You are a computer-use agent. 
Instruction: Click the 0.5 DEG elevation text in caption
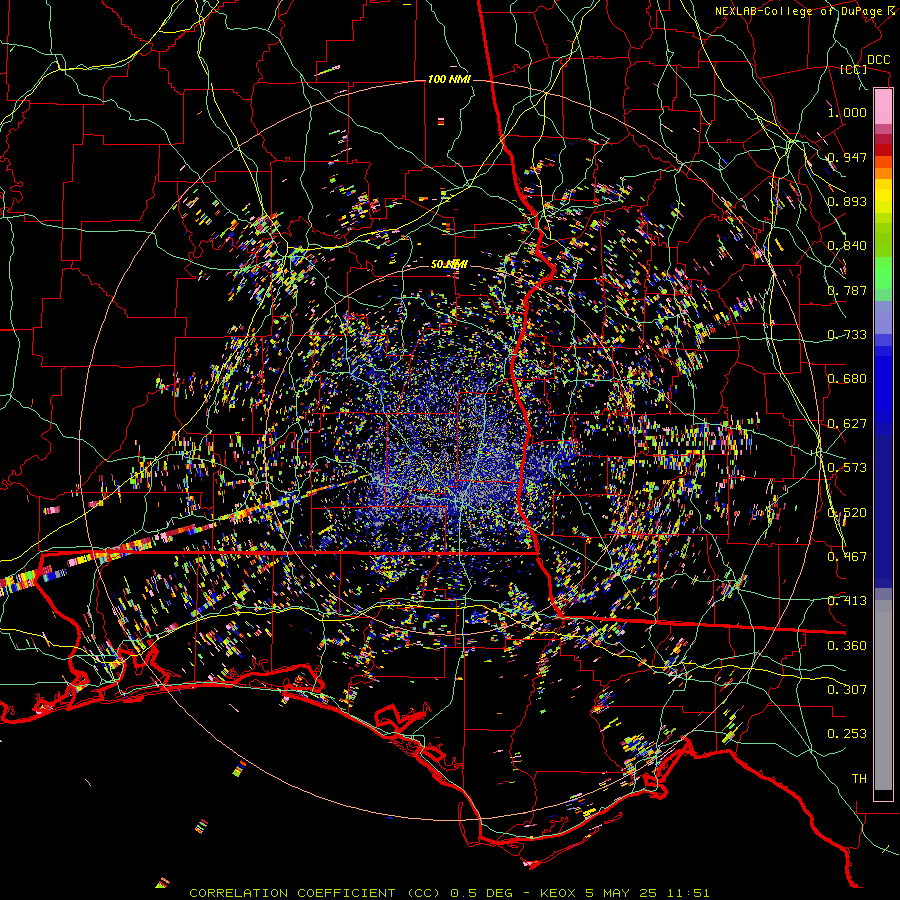tap(481, 893)
